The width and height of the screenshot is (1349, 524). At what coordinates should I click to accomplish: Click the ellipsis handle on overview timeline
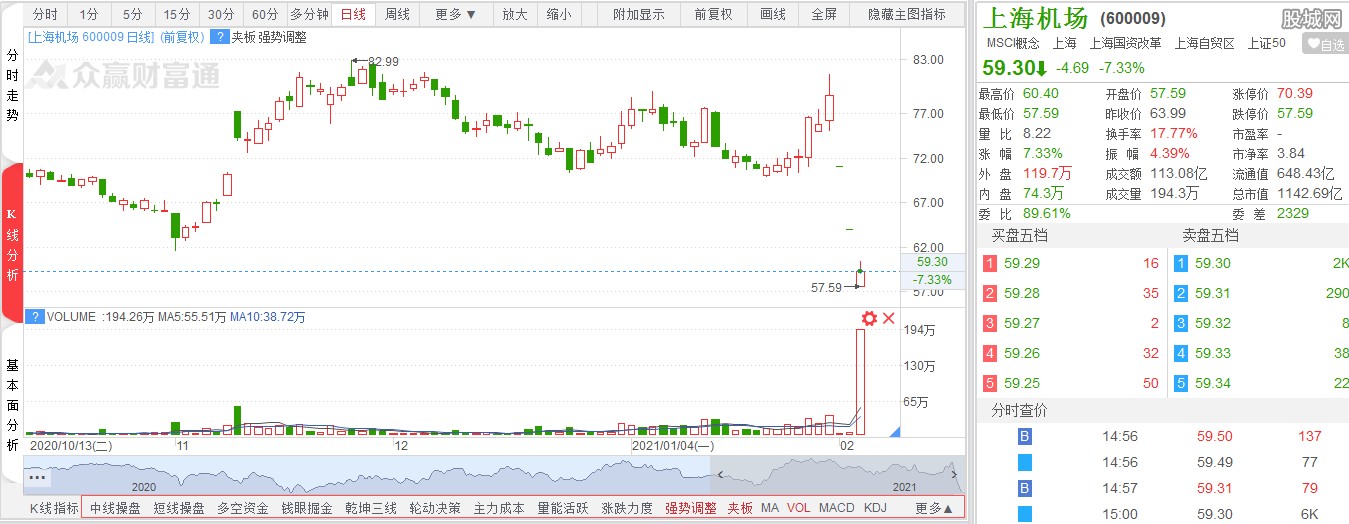[38, 477]
